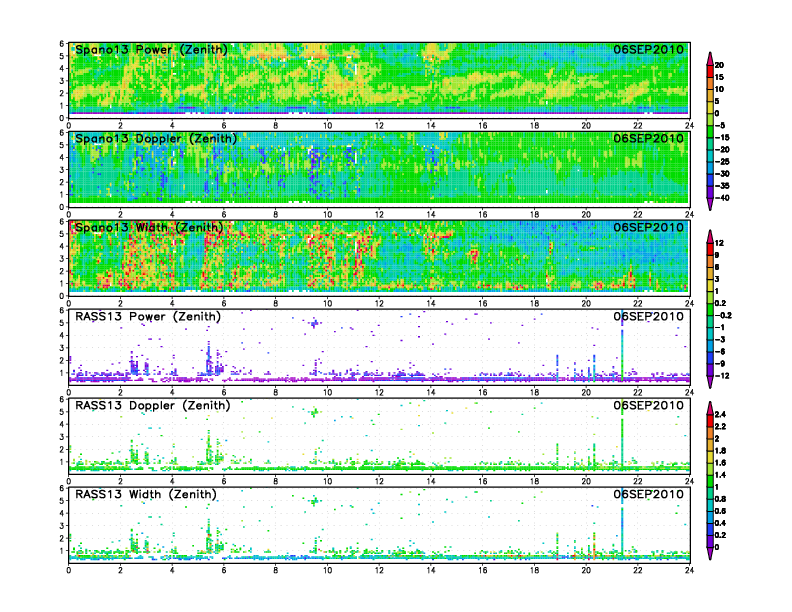Click the lower arrow tip below the '-12' label
792x612 pixels.
tap(710, 384)
